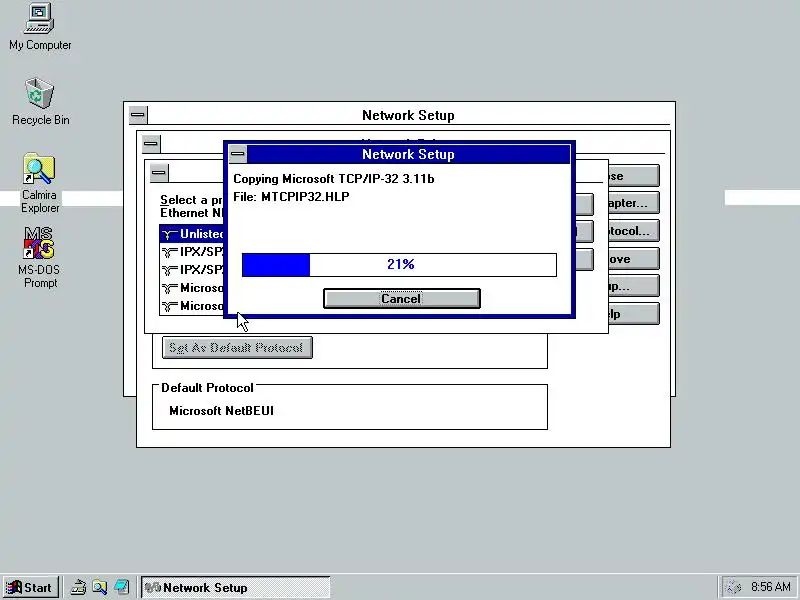Click the partially hidden Remove button
The height and width of the screenshot is (600, 800).
pyautogui.click(x=633, y=259)
